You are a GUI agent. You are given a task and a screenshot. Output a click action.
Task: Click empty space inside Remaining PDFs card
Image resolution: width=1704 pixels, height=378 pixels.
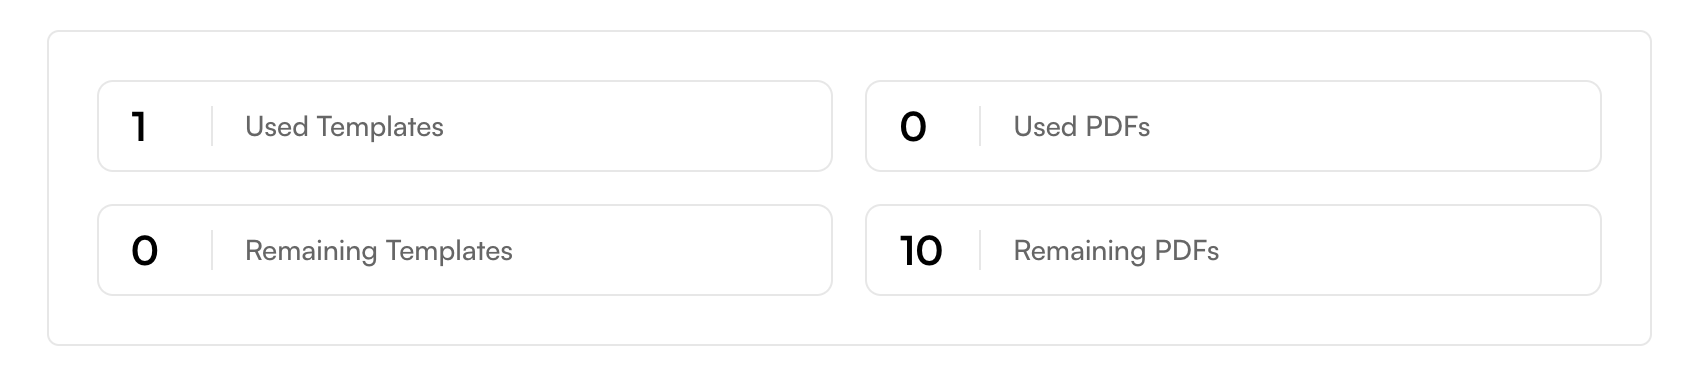click(1410, 250)
